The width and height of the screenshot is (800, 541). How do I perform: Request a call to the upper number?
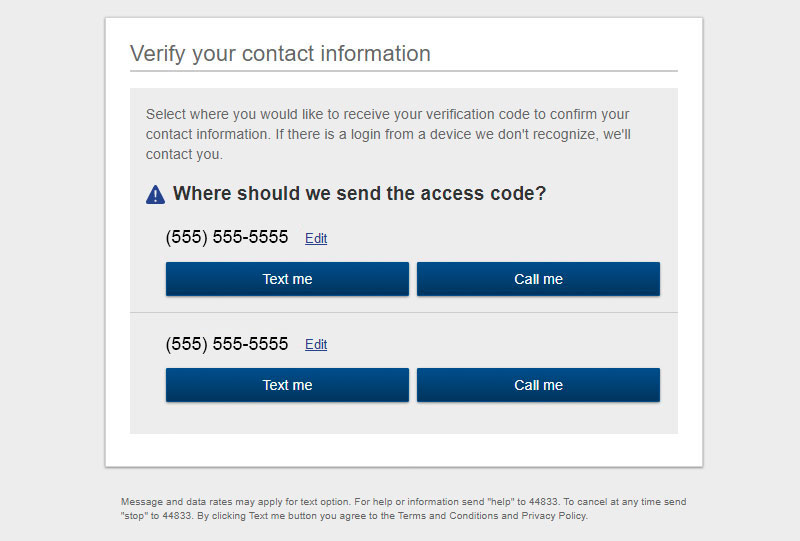tap(538, 279)
